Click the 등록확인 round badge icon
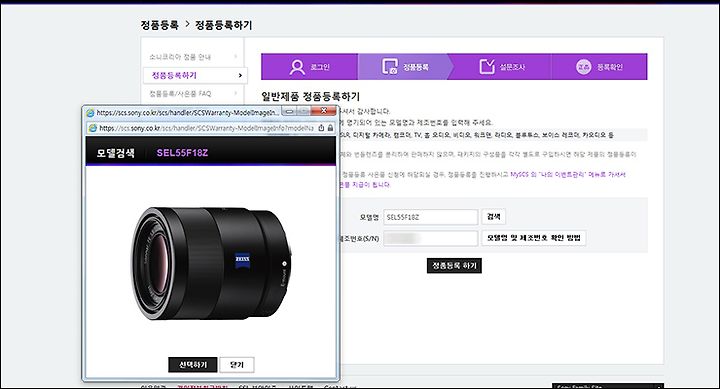The height and width of the screenshot is (389, 720). [584, 67]
